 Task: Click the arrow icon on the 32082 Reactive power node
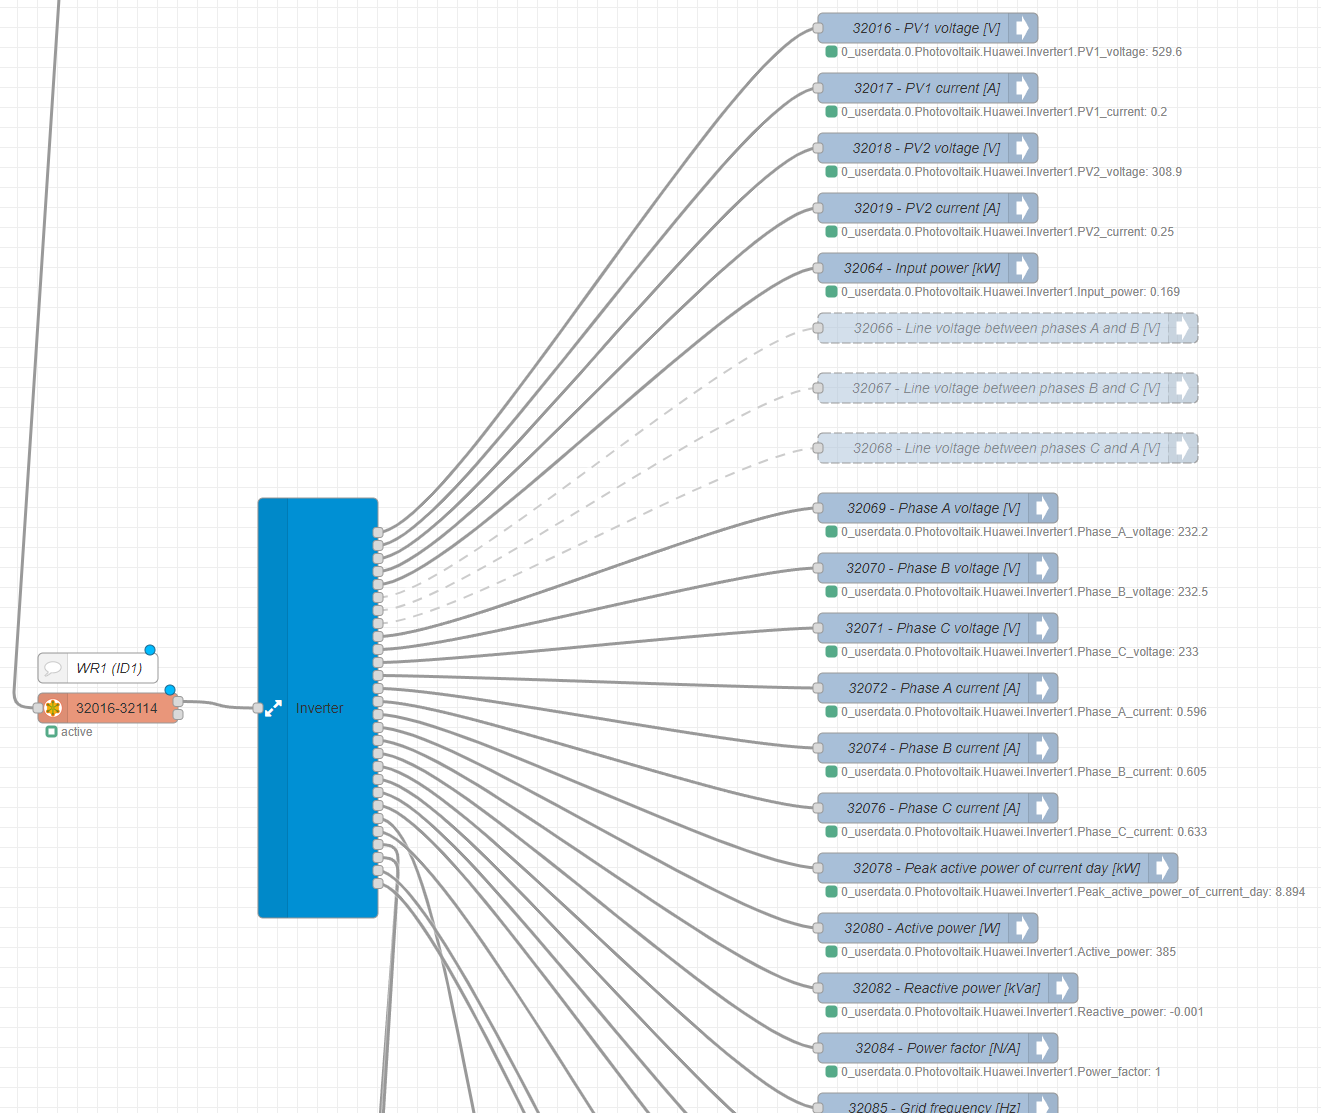tap(1063, 988)
